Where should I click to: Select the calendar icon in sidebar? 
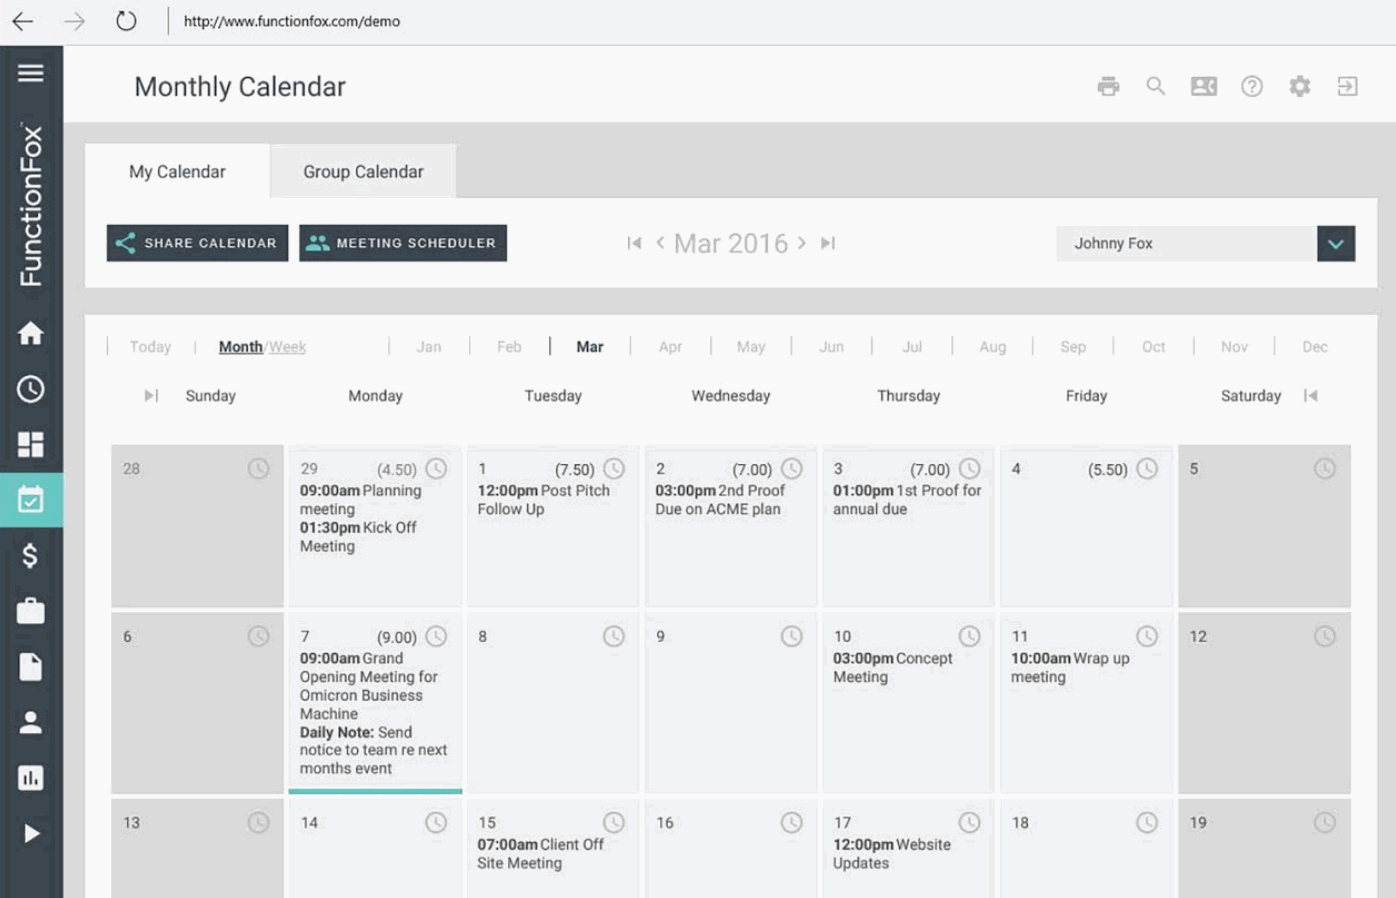31,499
